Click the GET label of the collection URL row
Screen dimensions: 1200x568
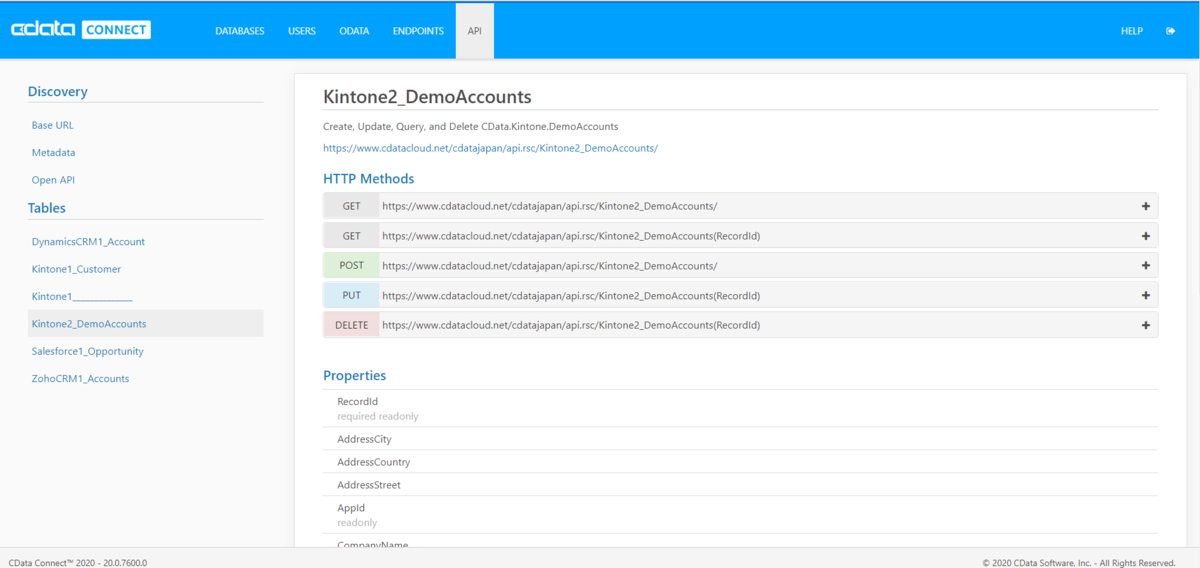click(351, 206)
